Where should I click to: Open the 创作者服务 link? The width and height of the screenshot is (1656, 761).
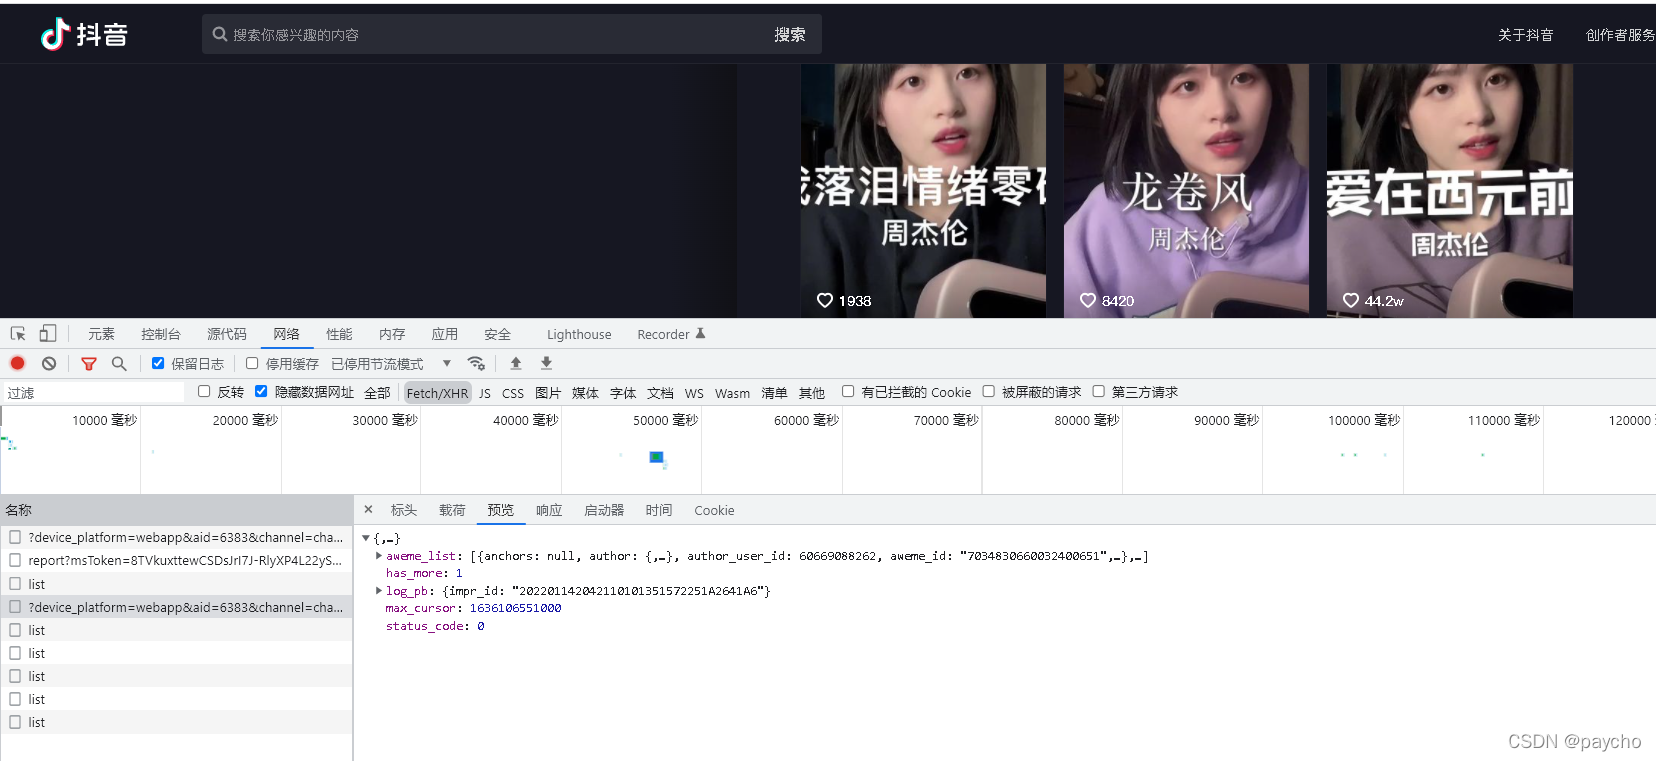point(1620,35)
